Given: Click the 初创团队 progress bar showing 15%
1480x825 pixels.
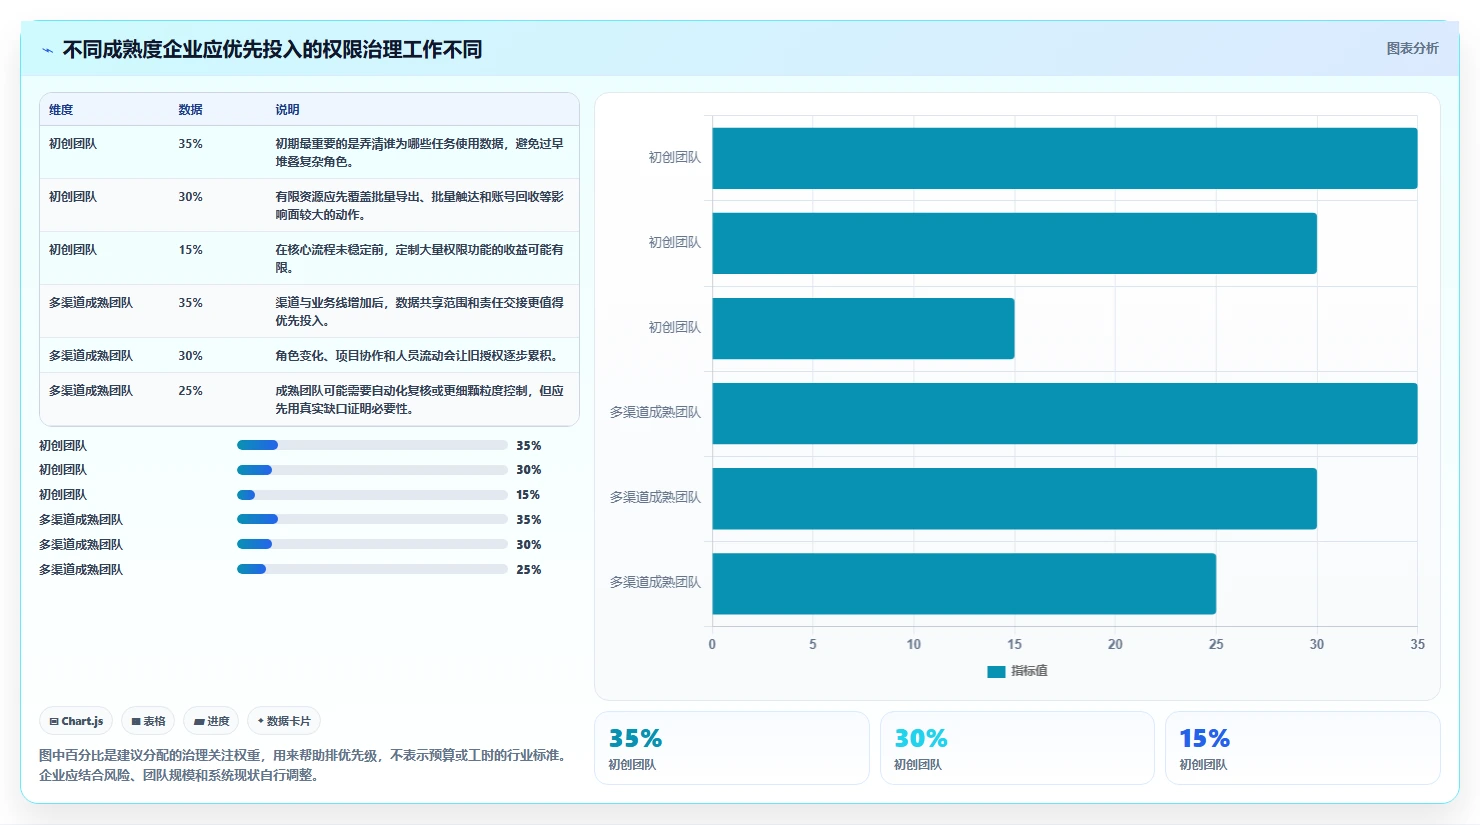Looking at the screenshot, I should (372, 495).
